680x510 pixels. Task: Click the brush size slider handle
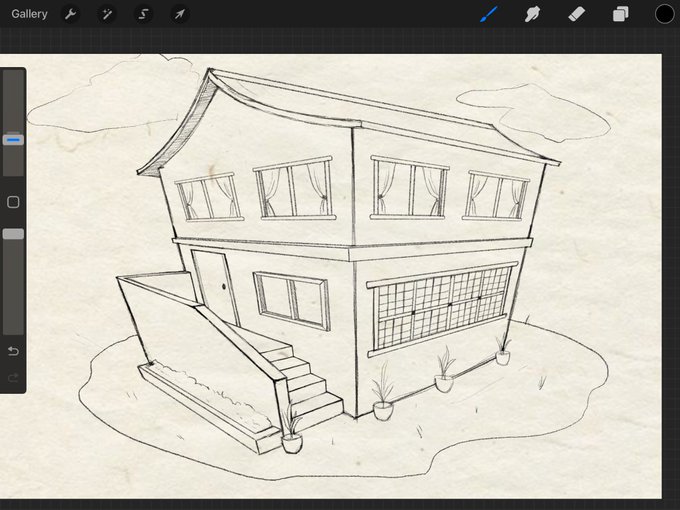click(13, 140)
